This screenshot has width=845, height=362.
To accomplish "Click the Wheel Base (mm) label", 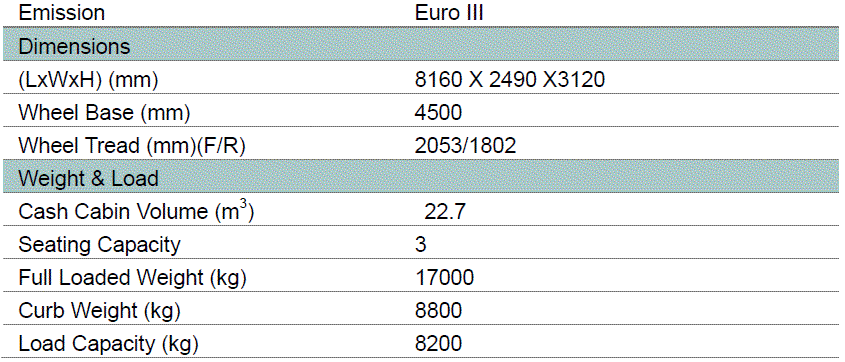I will (x=104, y=113).
